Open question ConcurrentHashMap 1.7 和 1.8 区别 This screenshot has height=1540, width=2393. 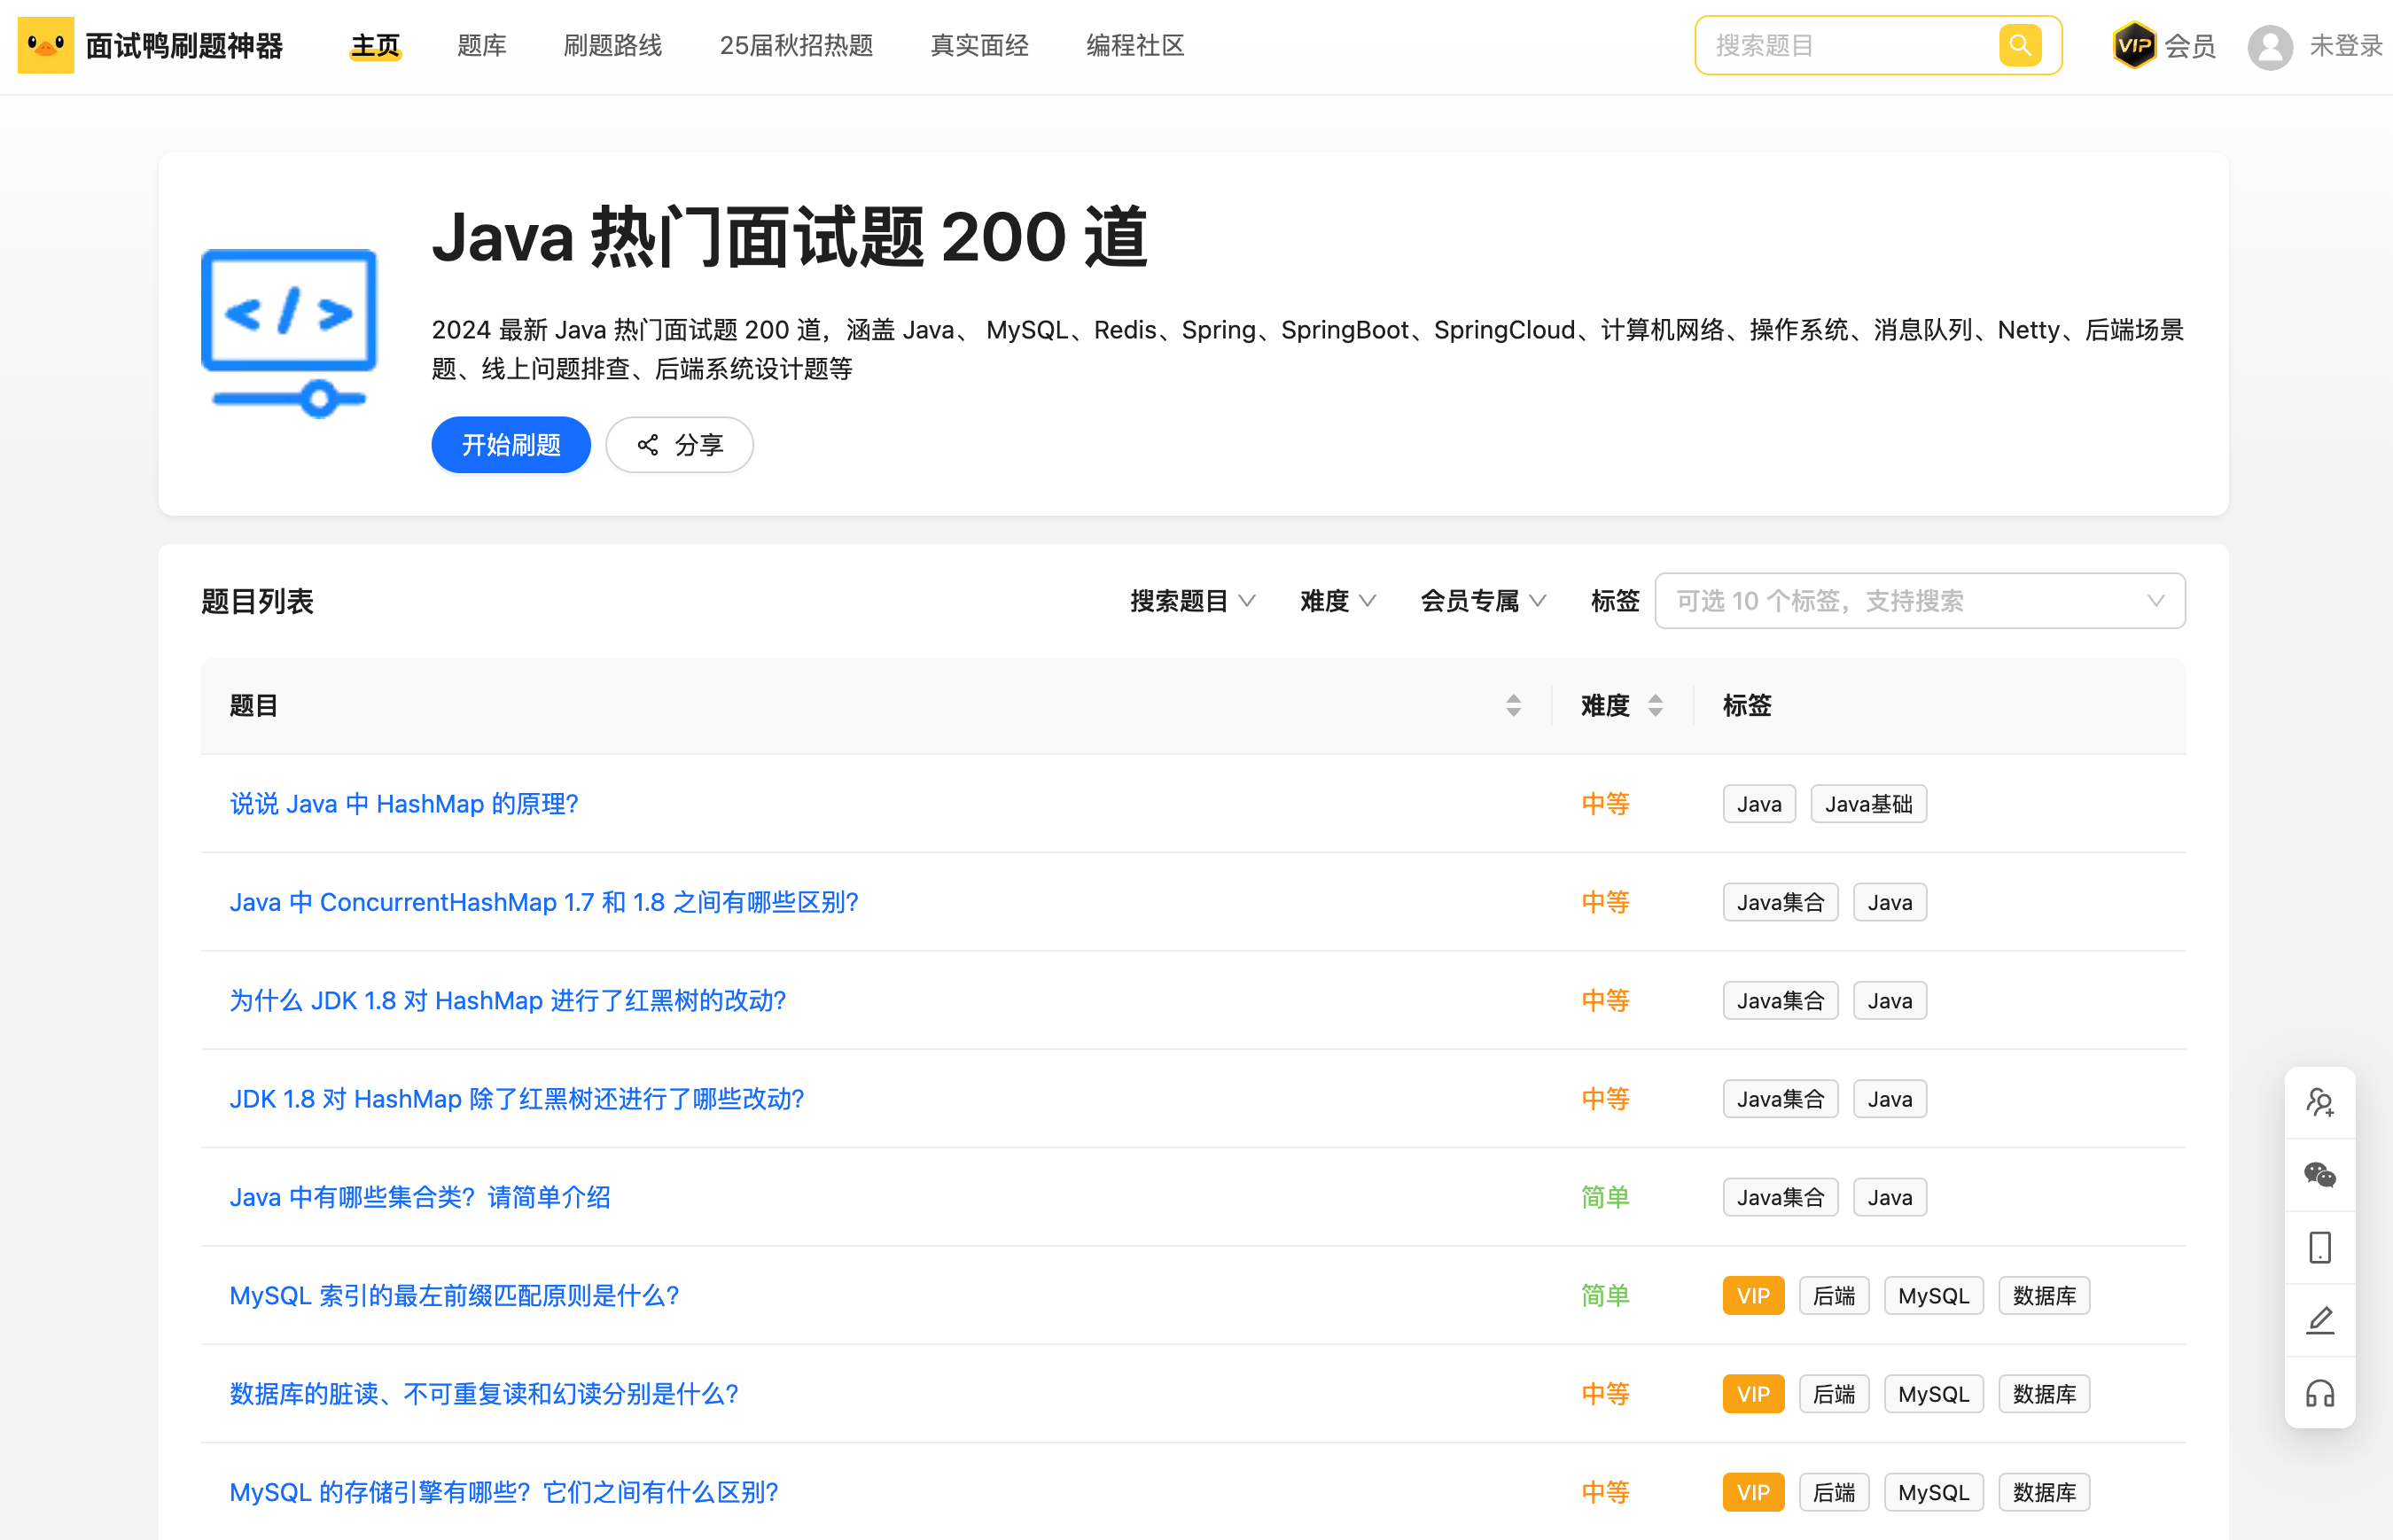click(x=543, y=902)
